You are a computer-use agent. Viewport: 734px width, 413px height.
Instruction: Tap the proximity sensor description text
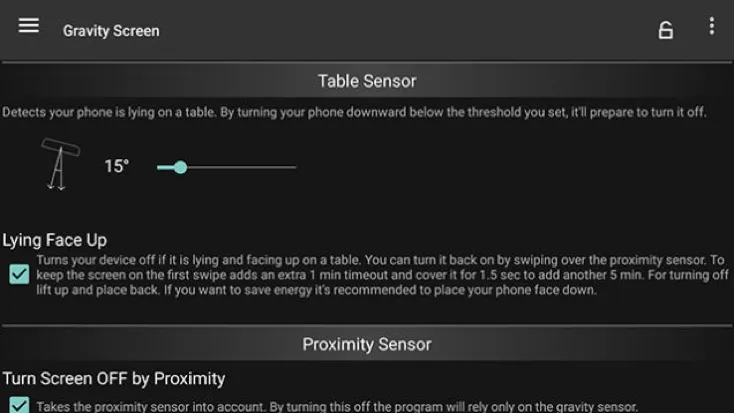(336, 406)
